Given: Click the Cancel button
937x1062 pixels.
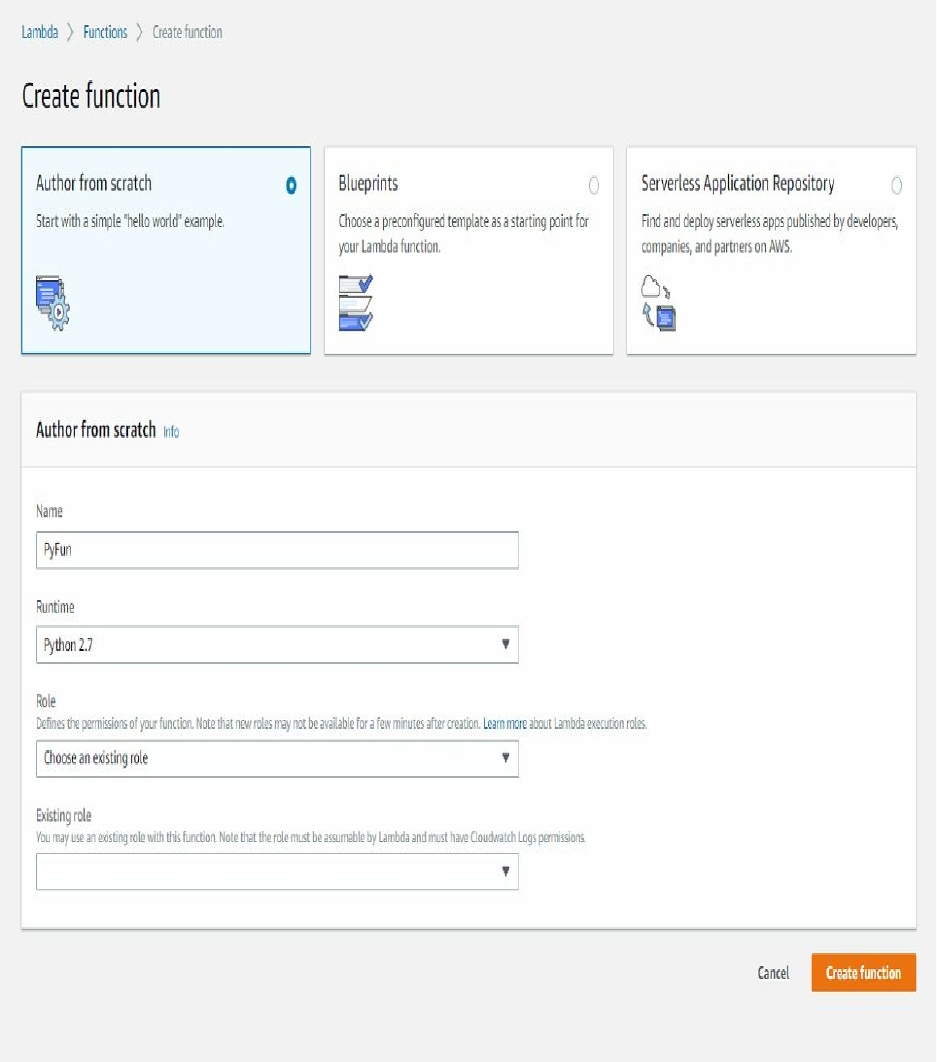Looking at the screenshot, I should click(x=773, y=973).
